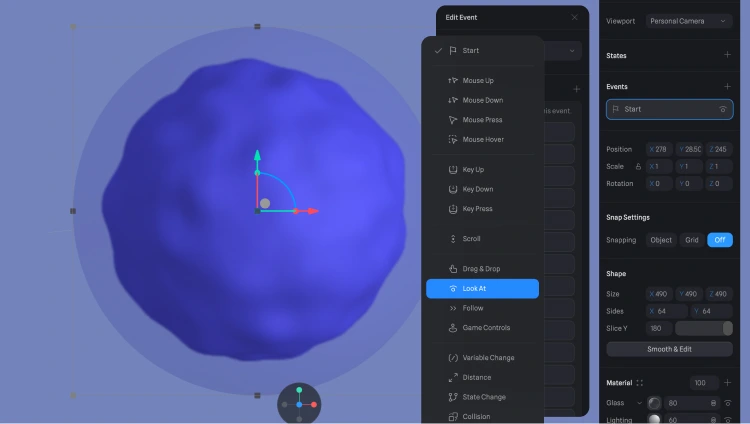Open the Glass layer type dropdown
750x424 pixels.
(x=639, y=403)
